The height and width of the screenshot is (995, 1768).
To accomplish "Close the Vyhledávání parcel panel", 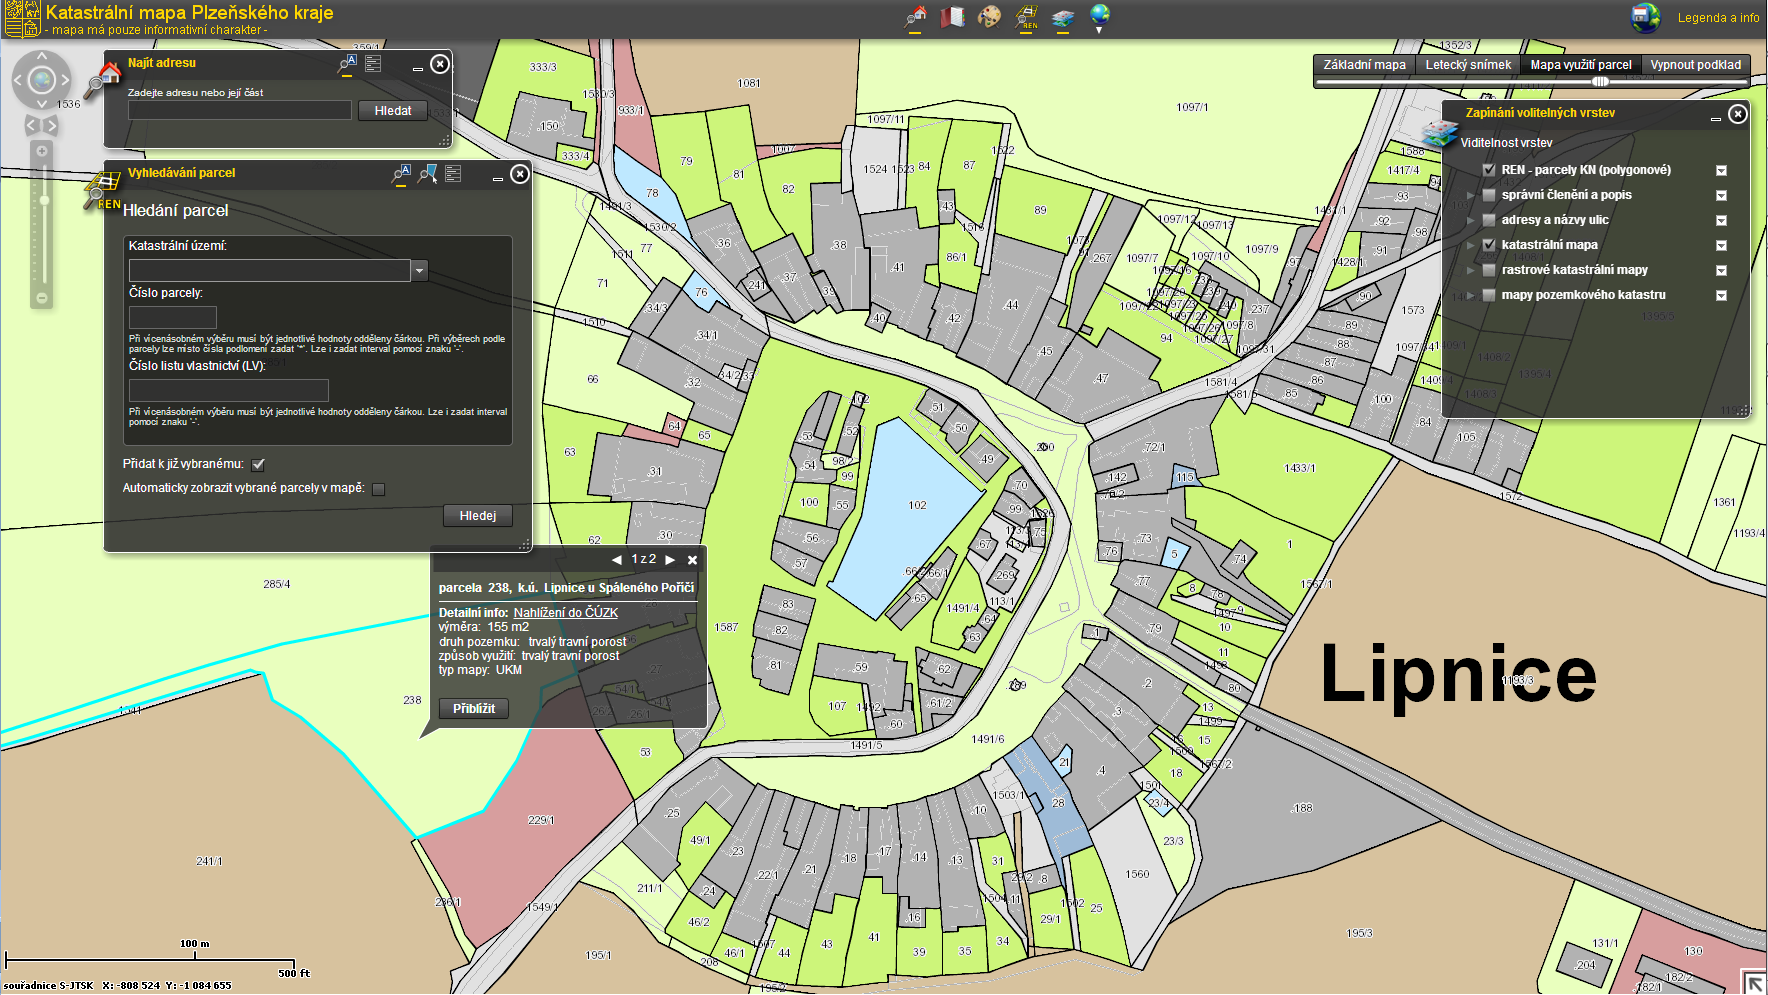I will point(520,174).
